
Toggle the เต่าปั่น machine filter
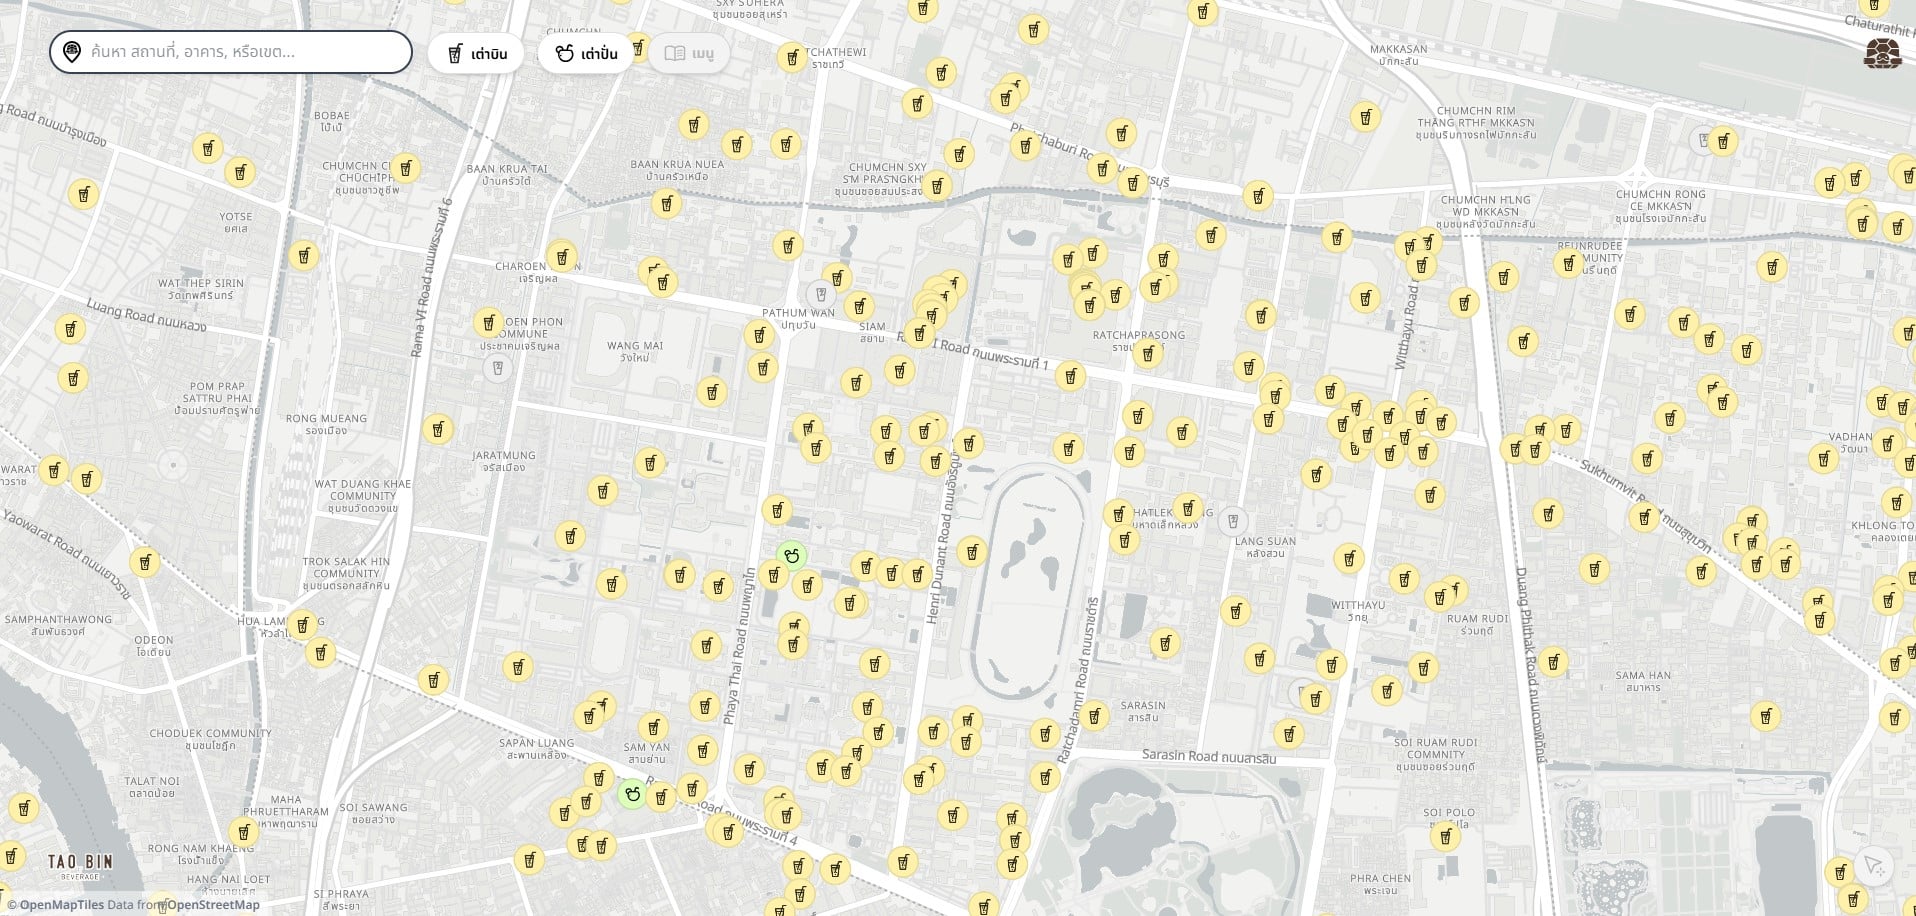click(586, 53)
